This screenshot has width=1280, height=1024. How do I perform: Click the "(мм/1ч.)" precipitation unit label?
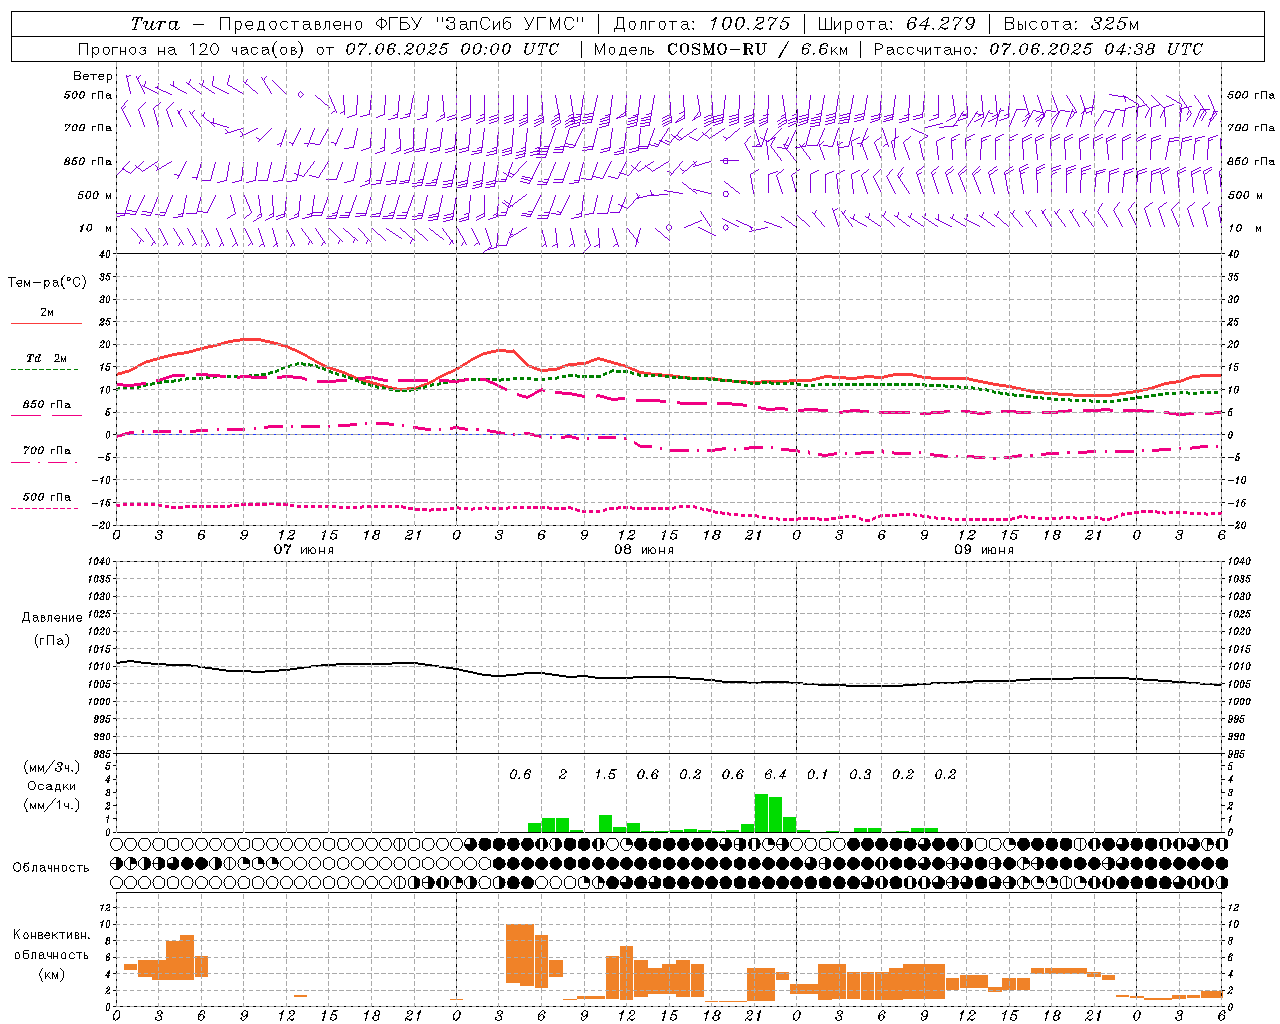tap(52, 805)
